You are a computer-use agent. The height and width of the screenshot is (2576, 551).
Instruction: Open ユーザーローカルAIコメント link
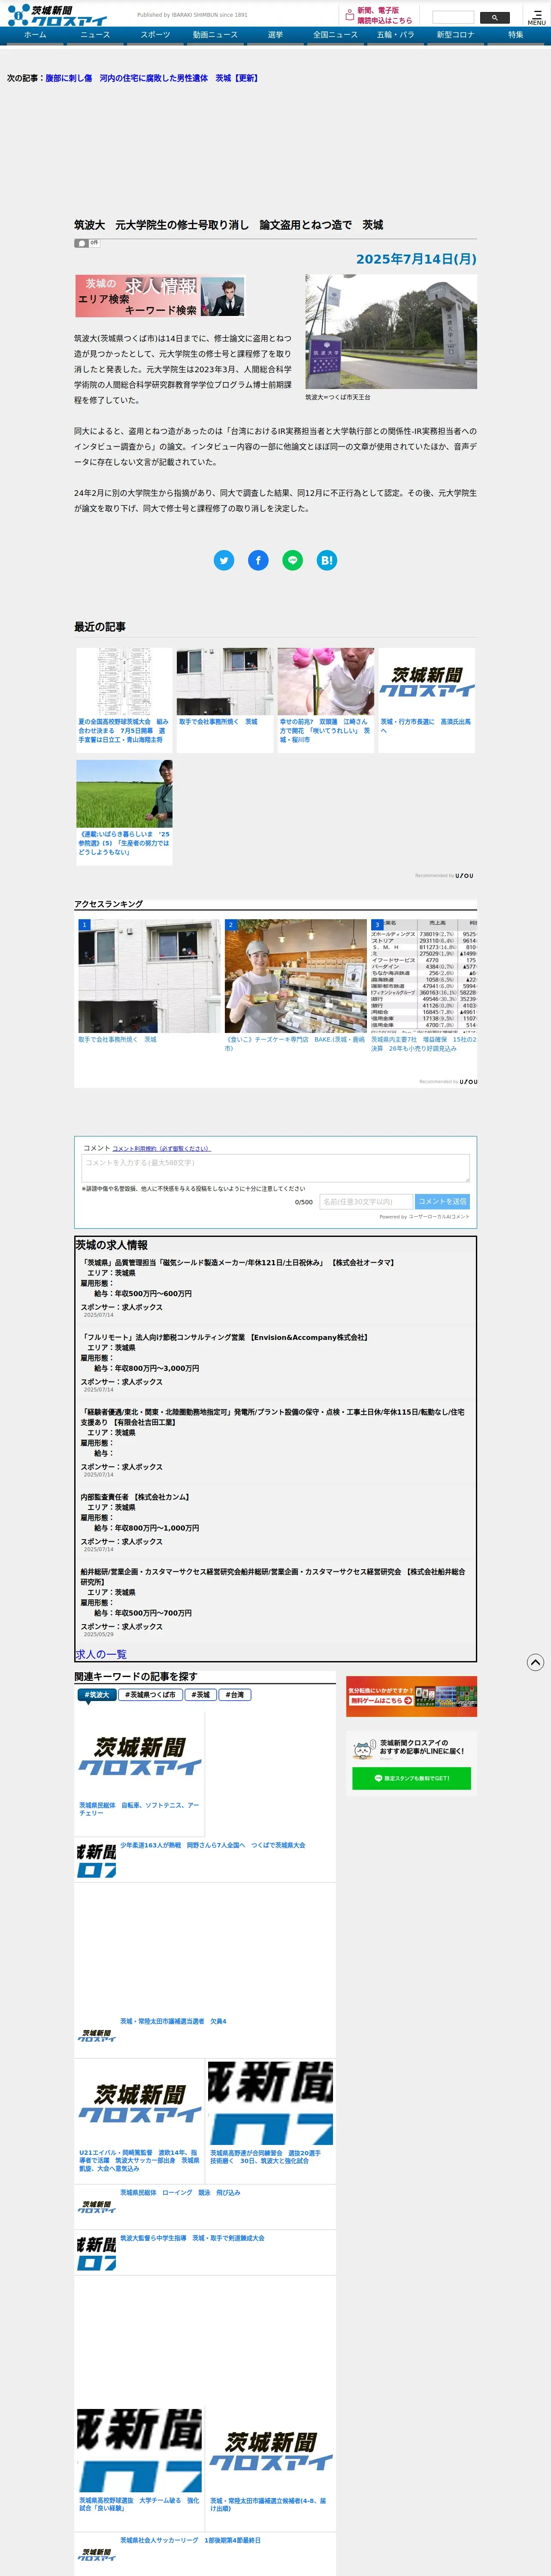(x=439, y=1217)
